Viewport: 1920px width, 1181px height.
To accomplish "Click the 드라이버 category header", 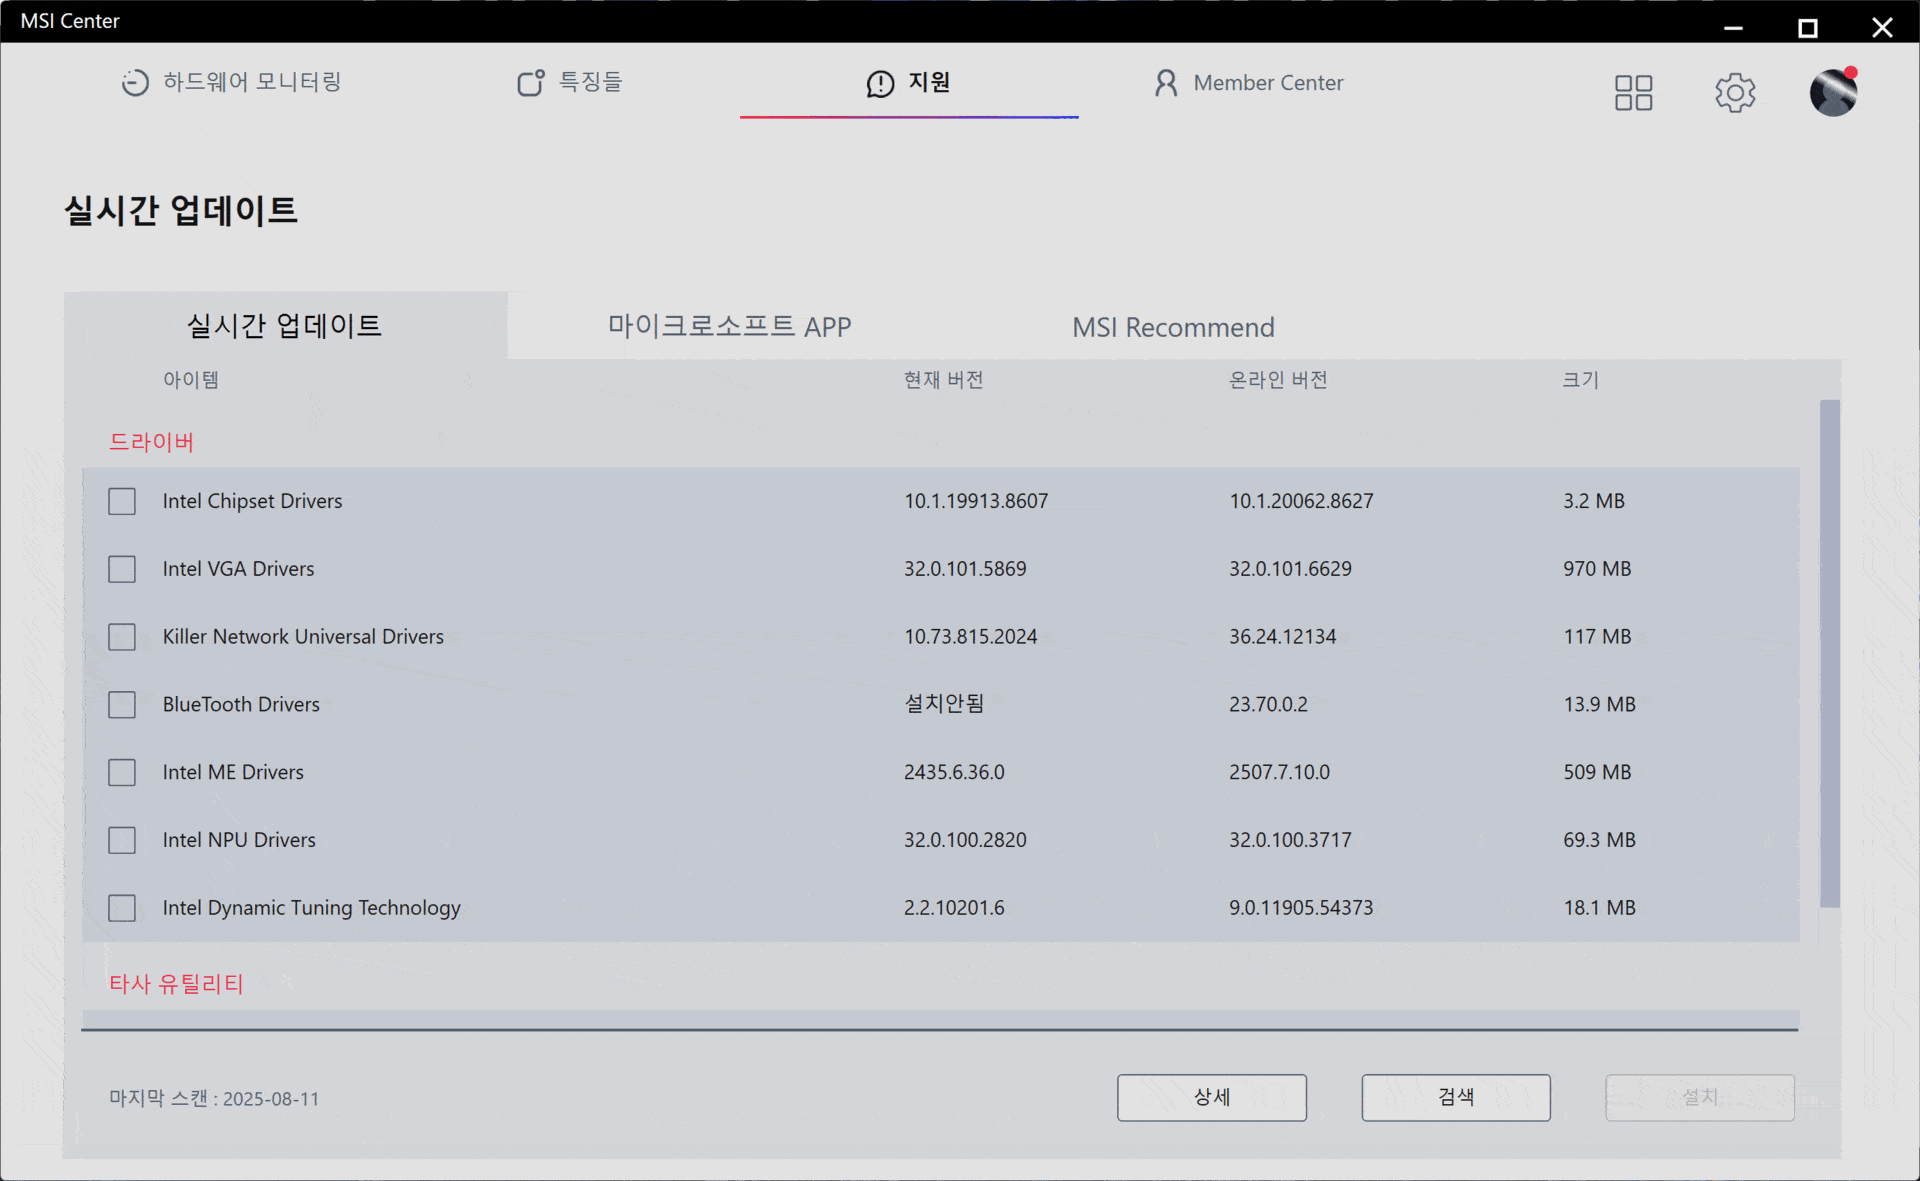I will point(151,442).
